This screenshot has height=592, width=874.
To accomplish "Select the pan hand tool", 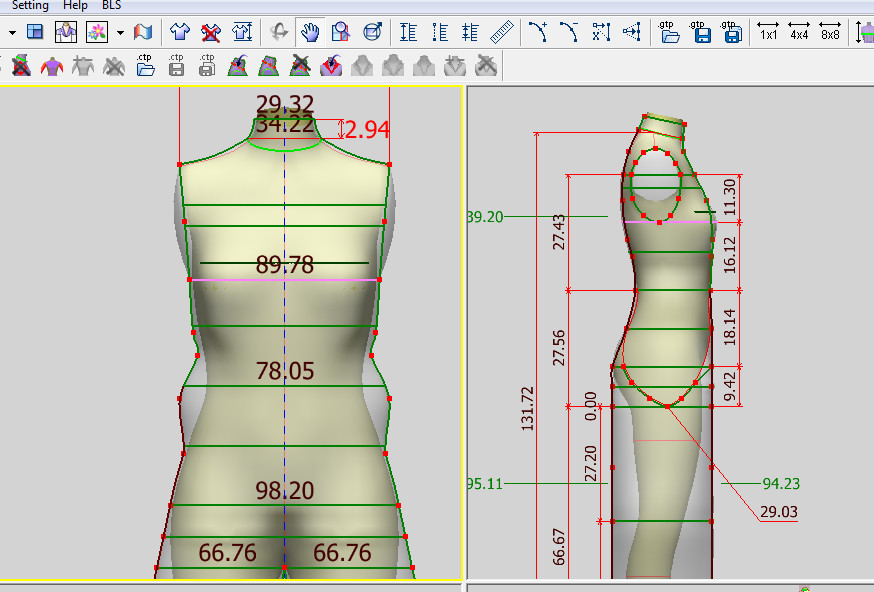I will [x=309, y=32].
